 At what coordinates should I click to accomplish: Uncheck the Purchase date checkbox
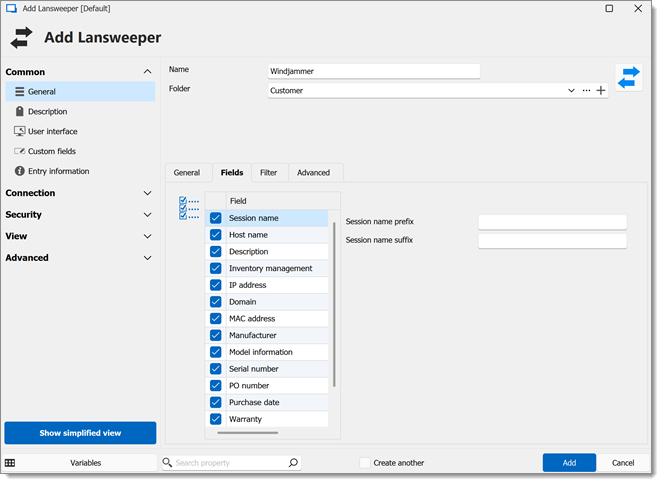tap(216, 402)
